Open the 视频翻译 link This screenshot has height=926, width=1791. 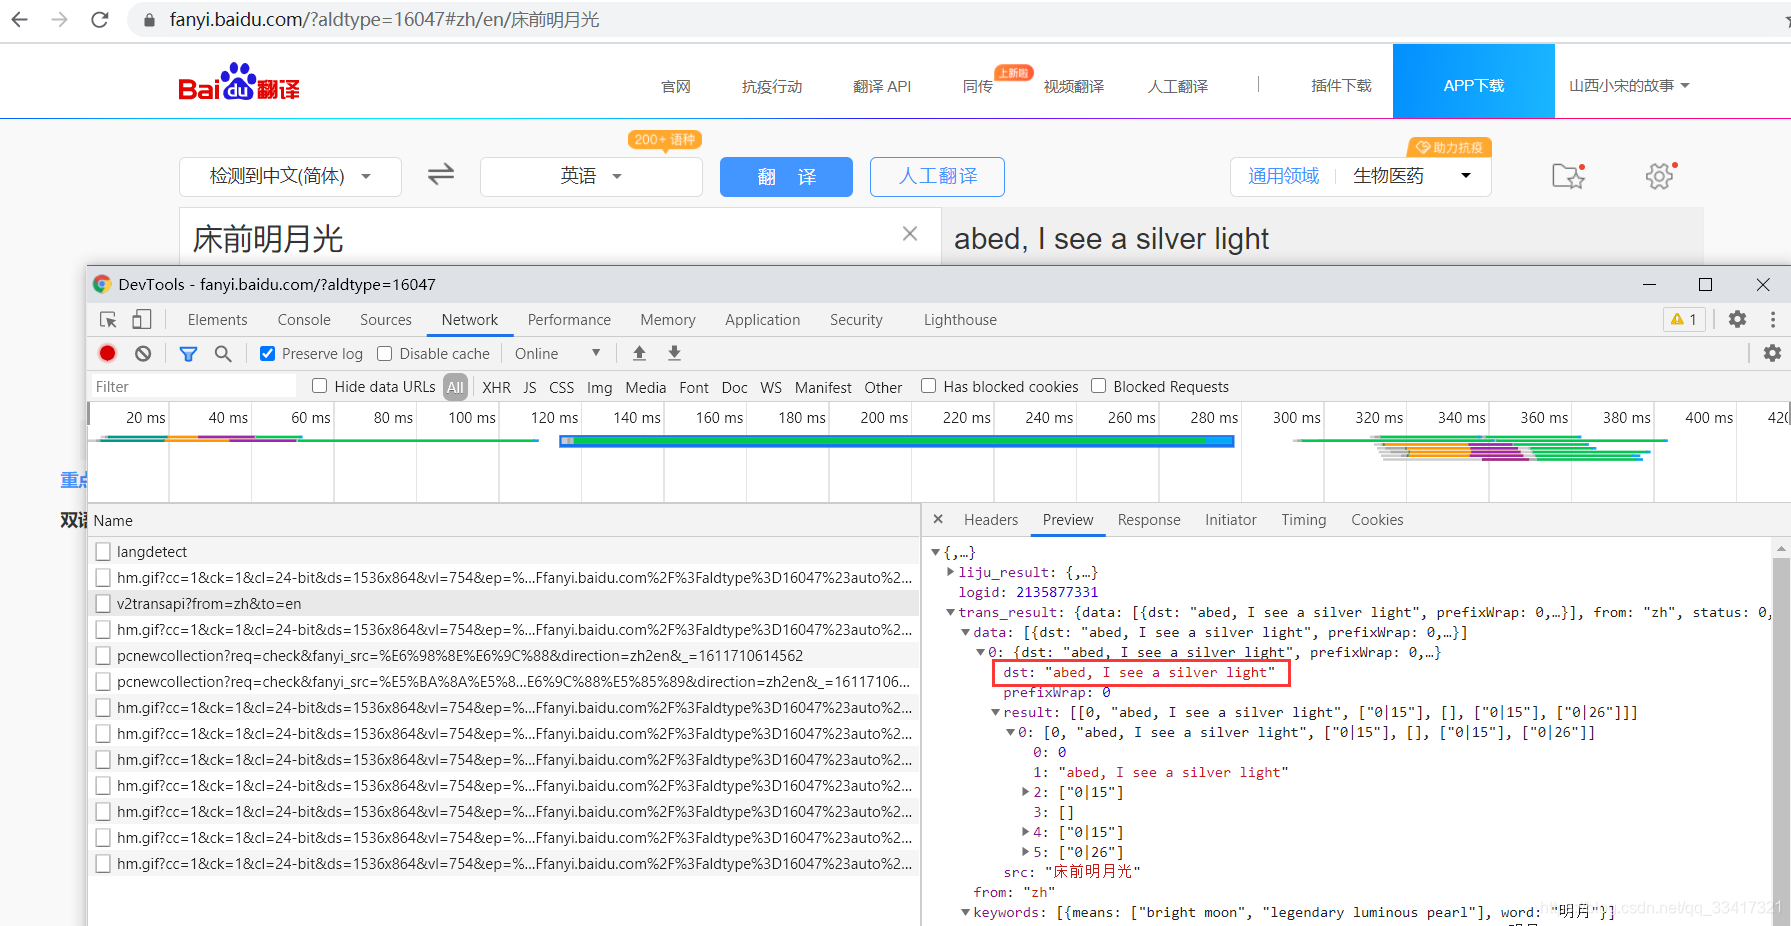point(1074,86)
